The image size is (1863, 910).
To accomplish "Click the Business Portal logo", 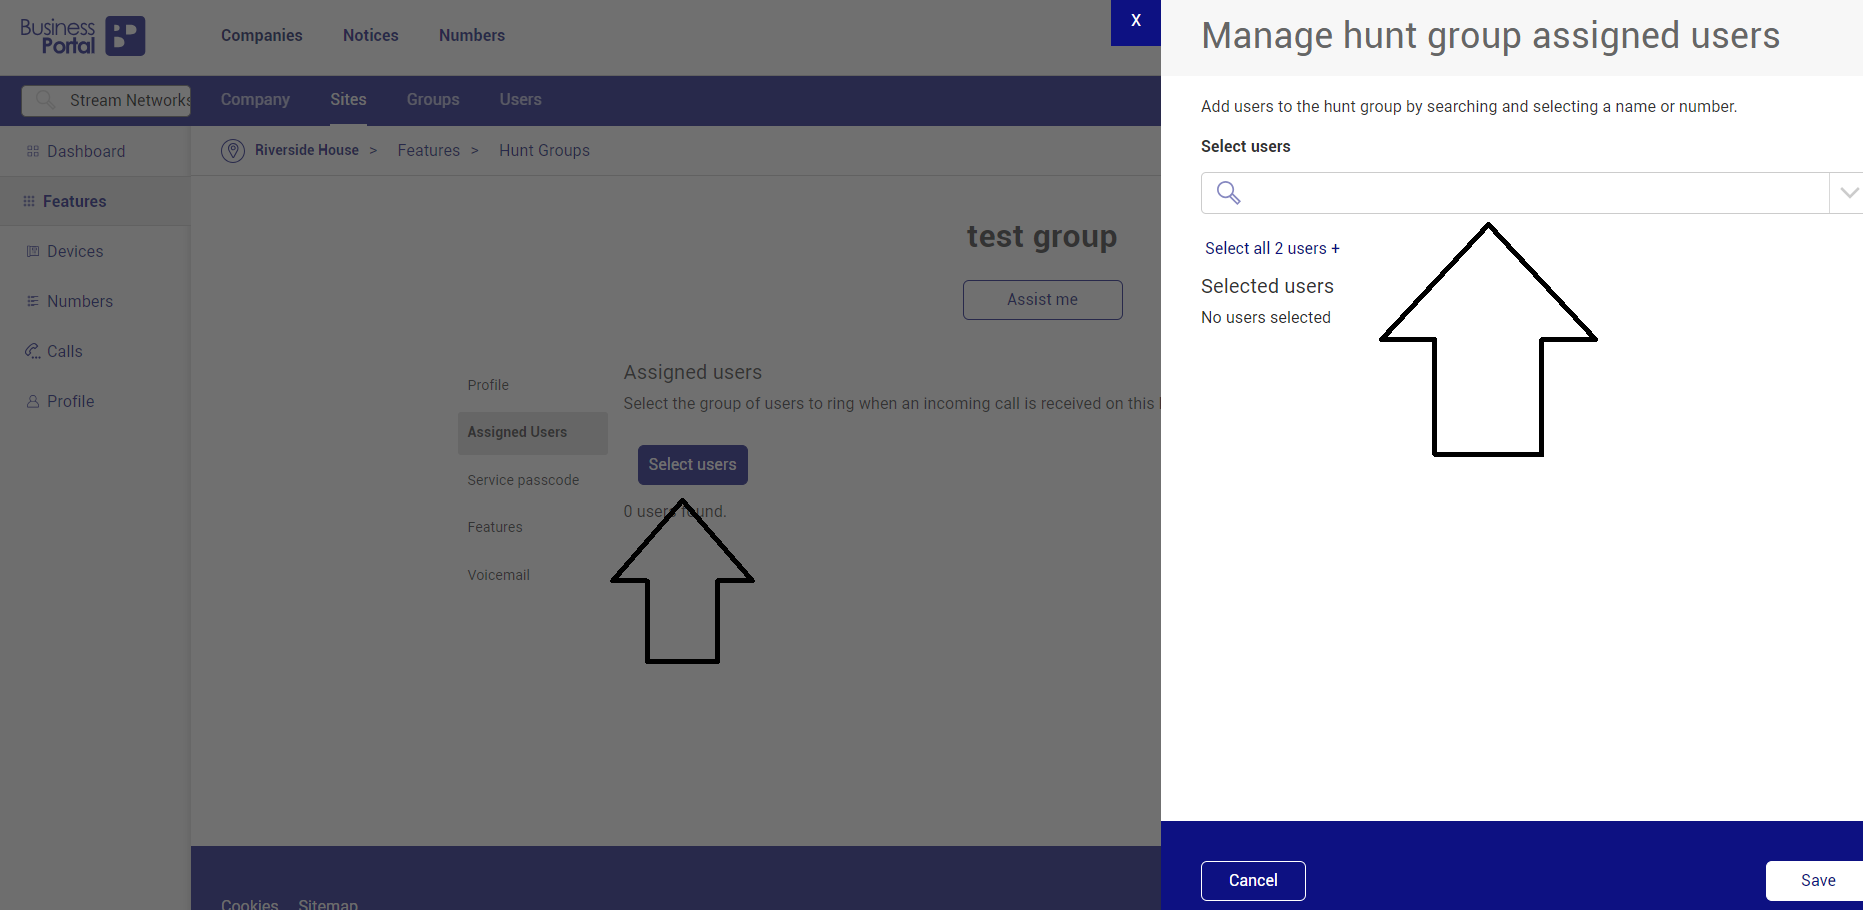I will [83, 36].
